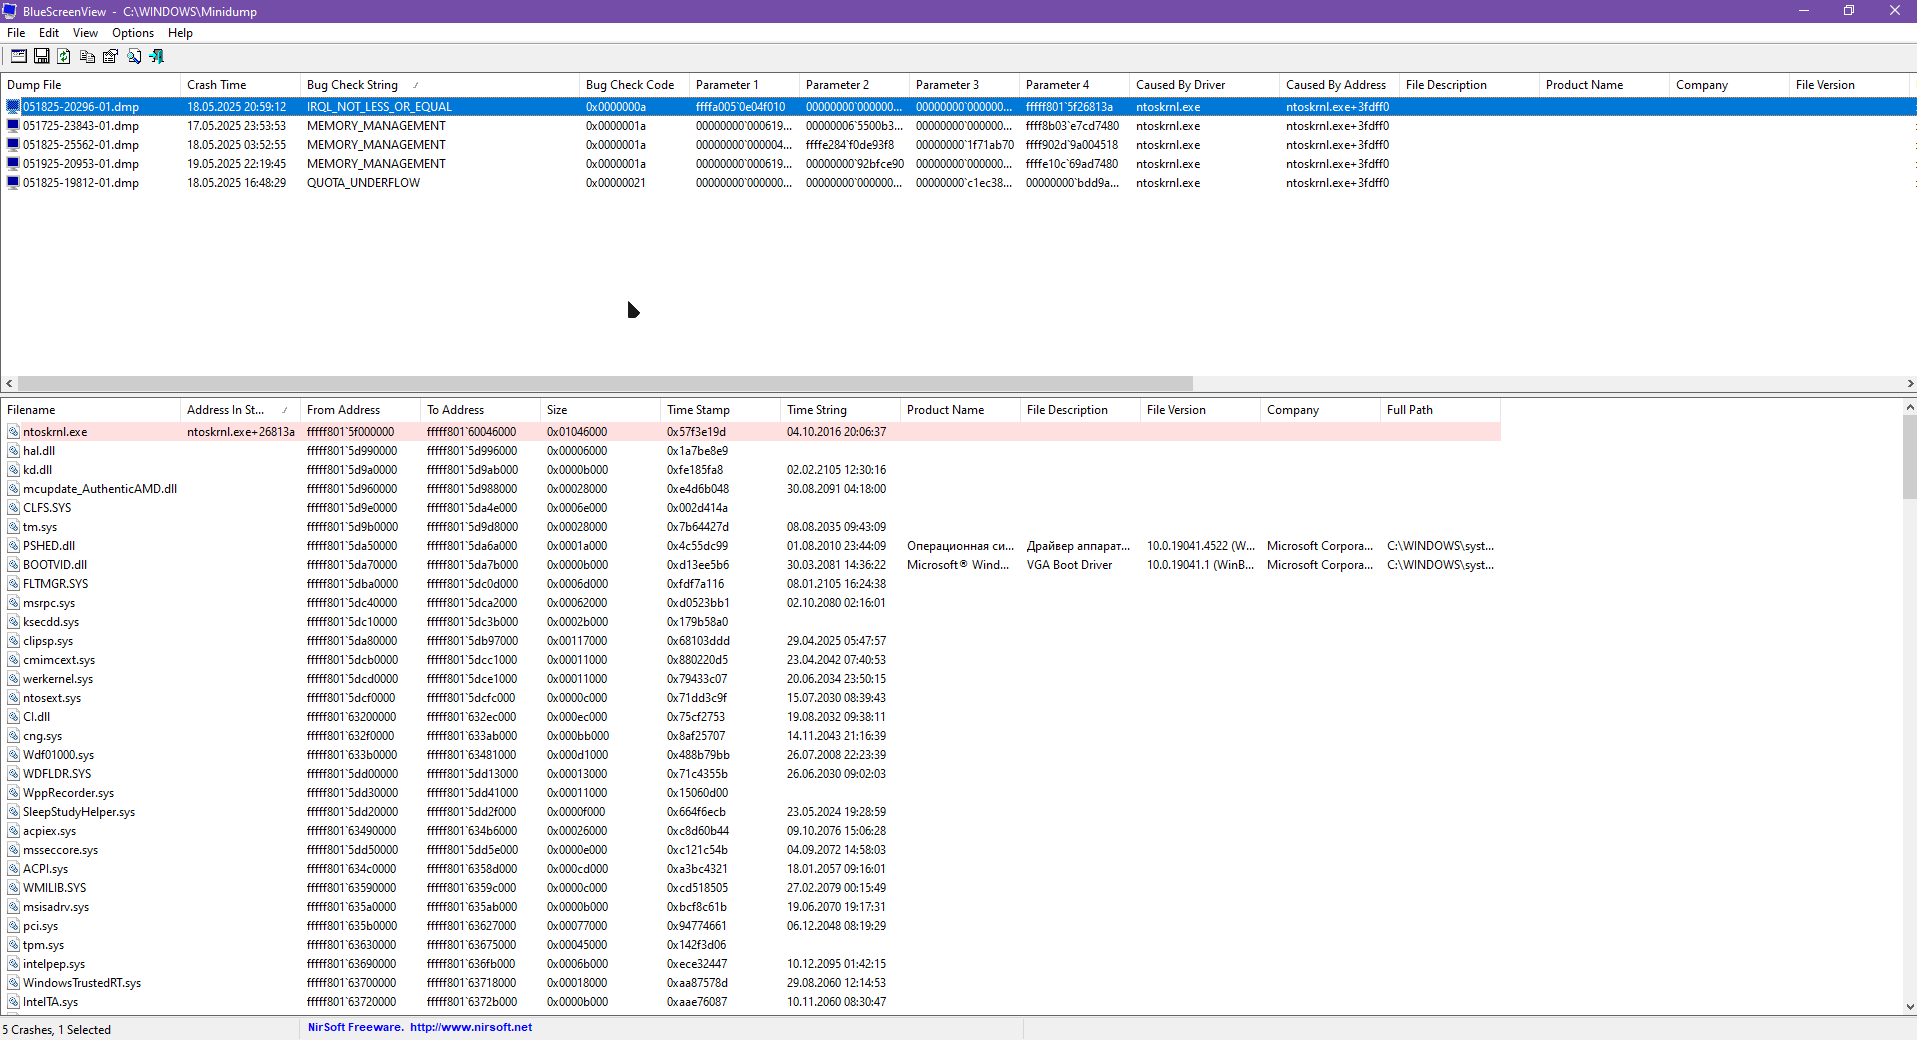Select the MEMORY_MANAGEMENT crash from 17.05.2025
Viewport: 1917px width, 1040px height.
point(376,126)
